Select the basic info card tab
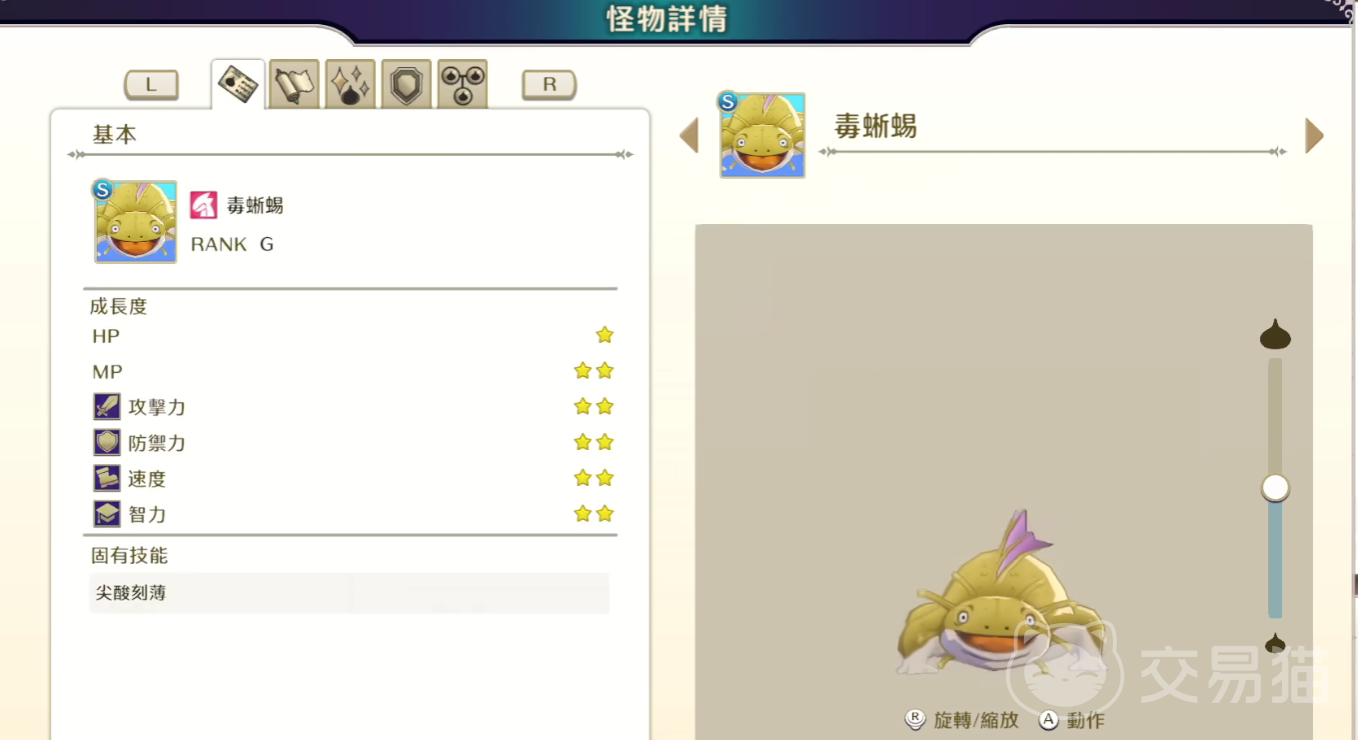This screenshot has width=1358, height=740. coord(238,84)
